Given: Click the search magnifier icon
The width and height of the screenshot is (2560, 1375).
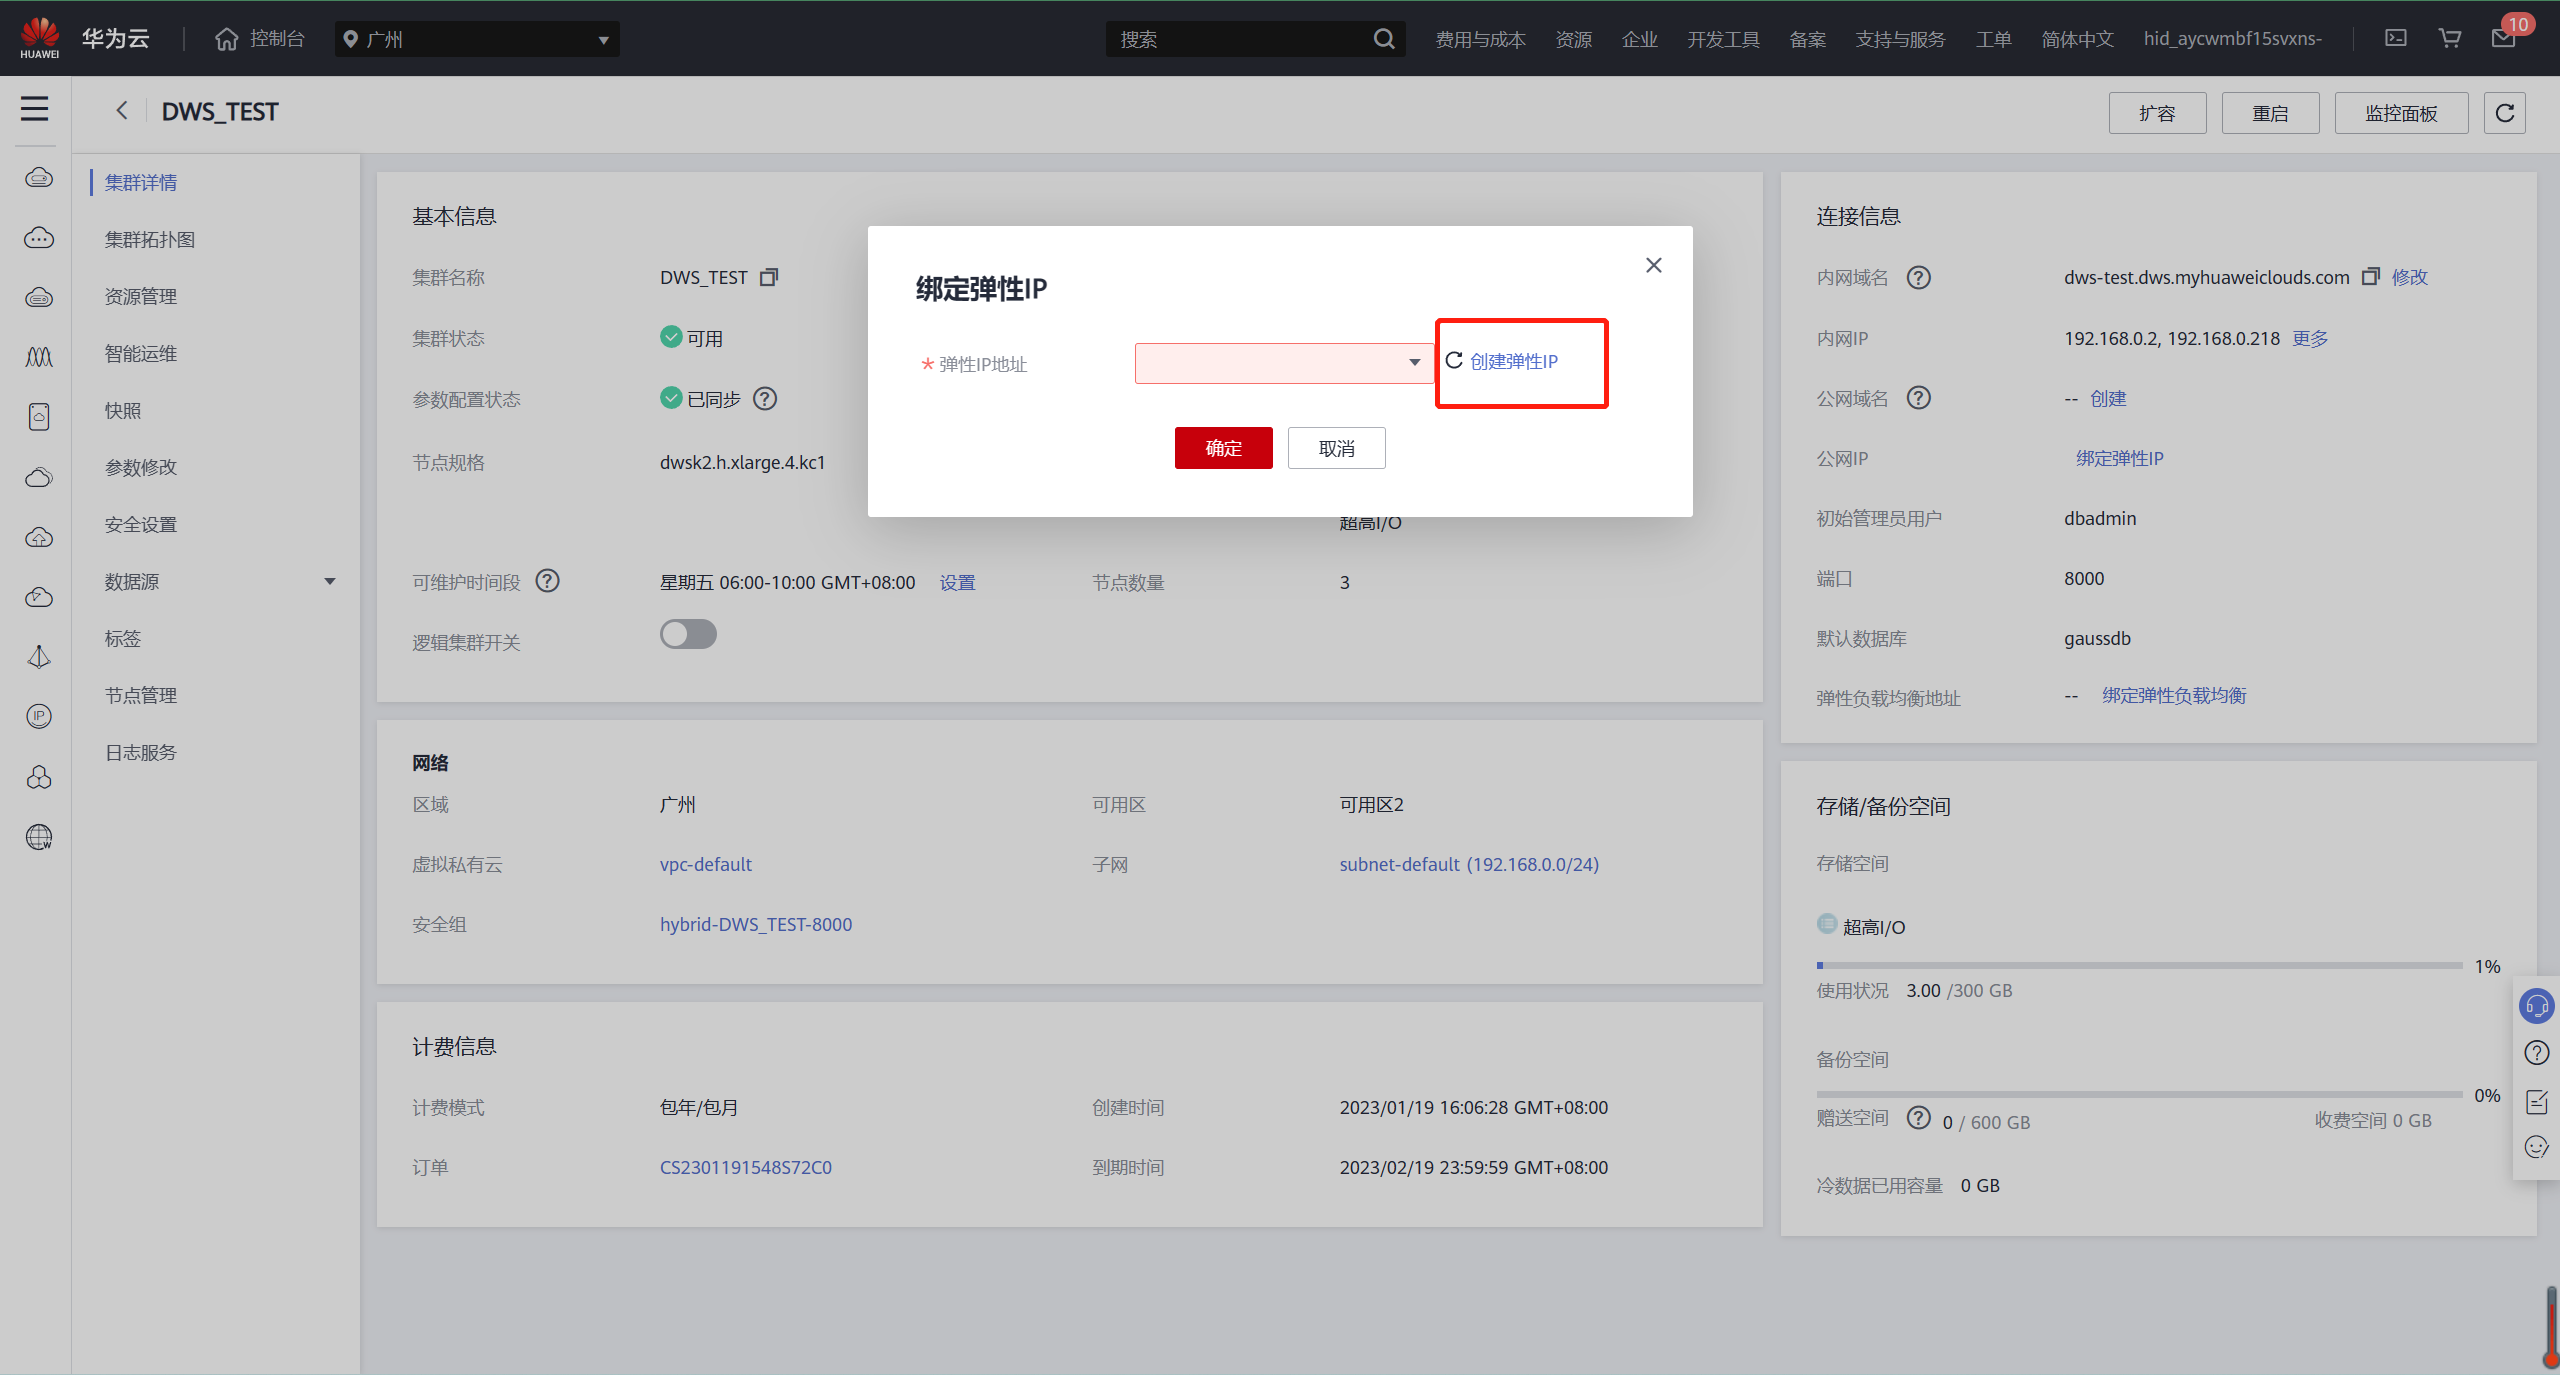Looking at the screenshot, I should tap(1384, 39).
